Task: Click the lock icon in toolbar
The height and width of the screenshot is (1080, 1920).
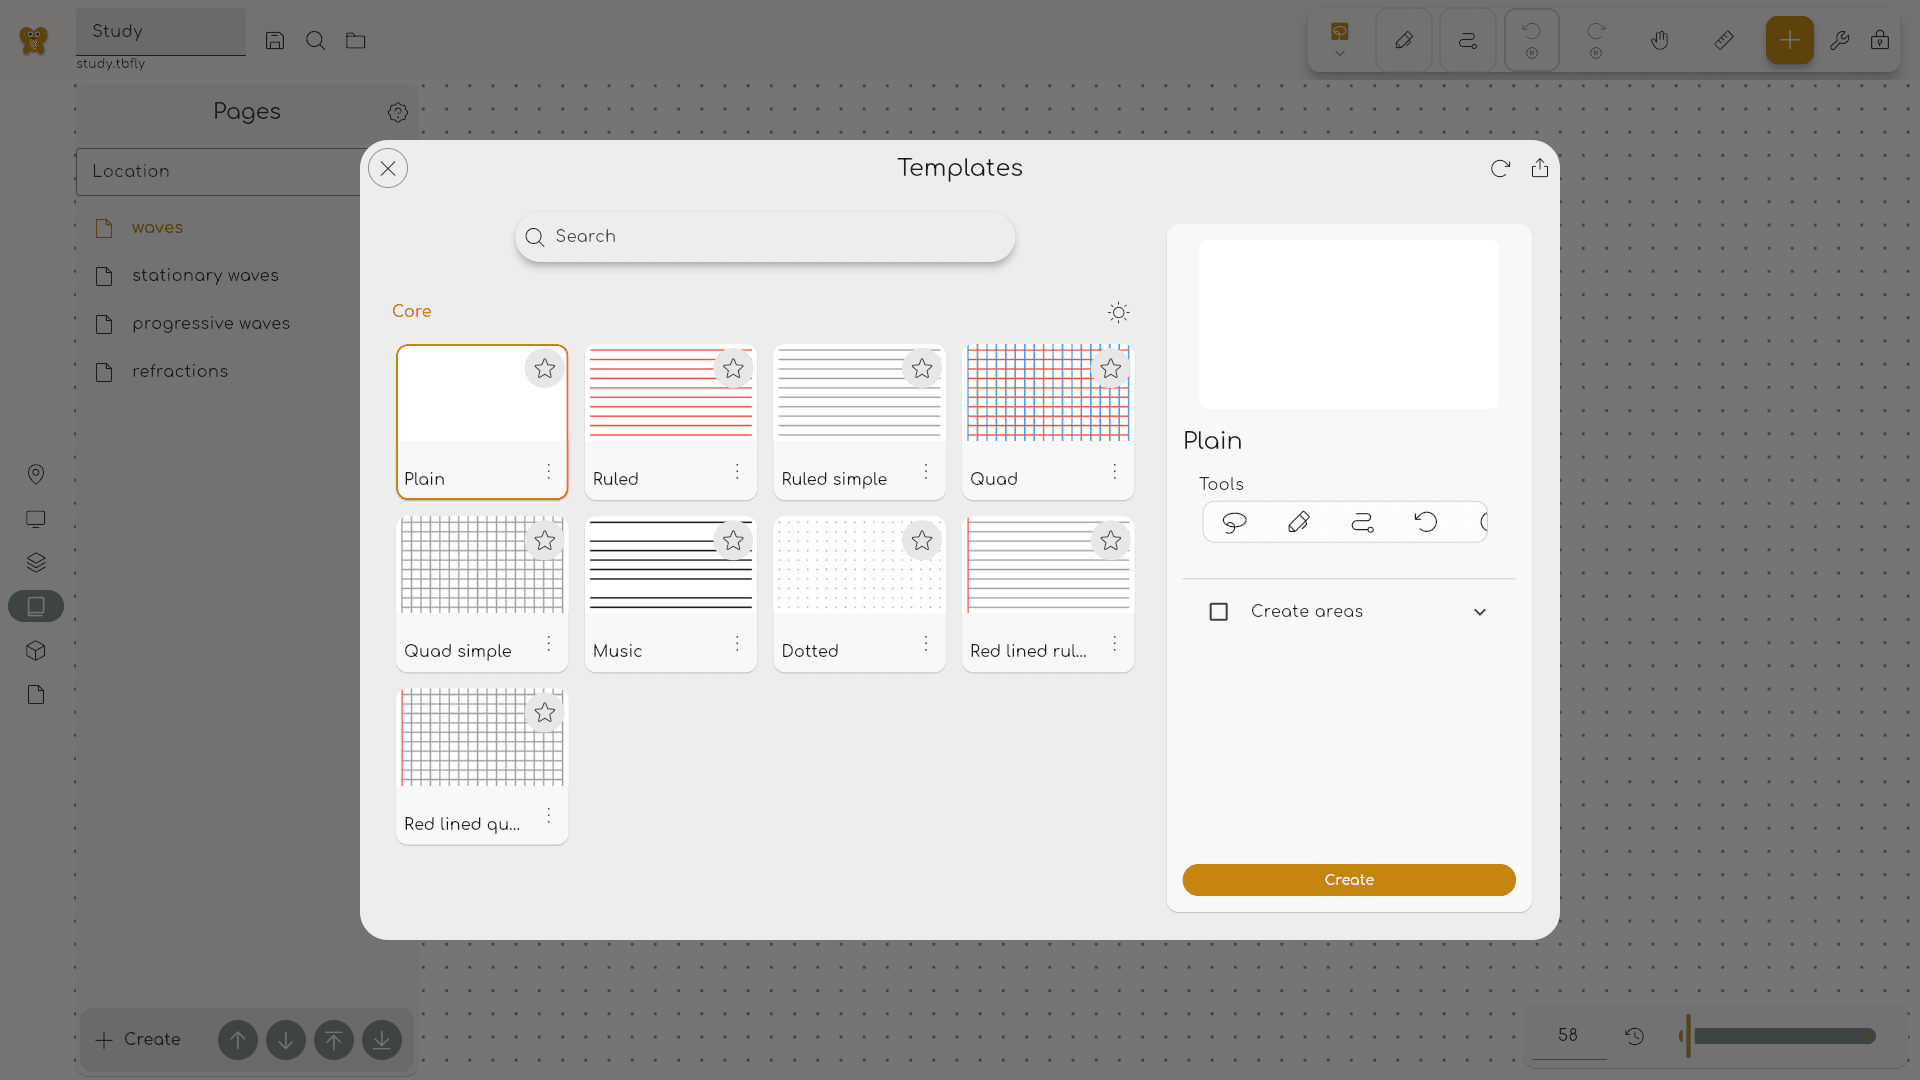Action: click(1880, 41)
